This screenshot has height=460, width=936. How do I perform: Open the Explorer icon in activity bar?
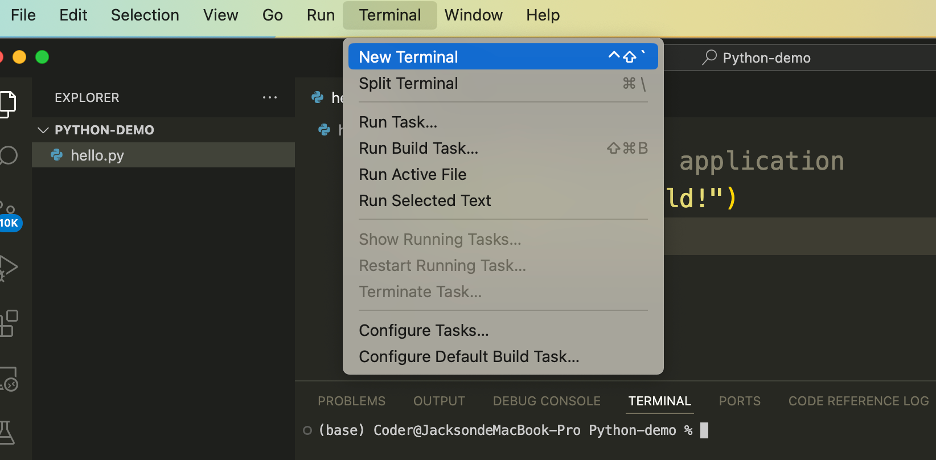tap(8, 101)
